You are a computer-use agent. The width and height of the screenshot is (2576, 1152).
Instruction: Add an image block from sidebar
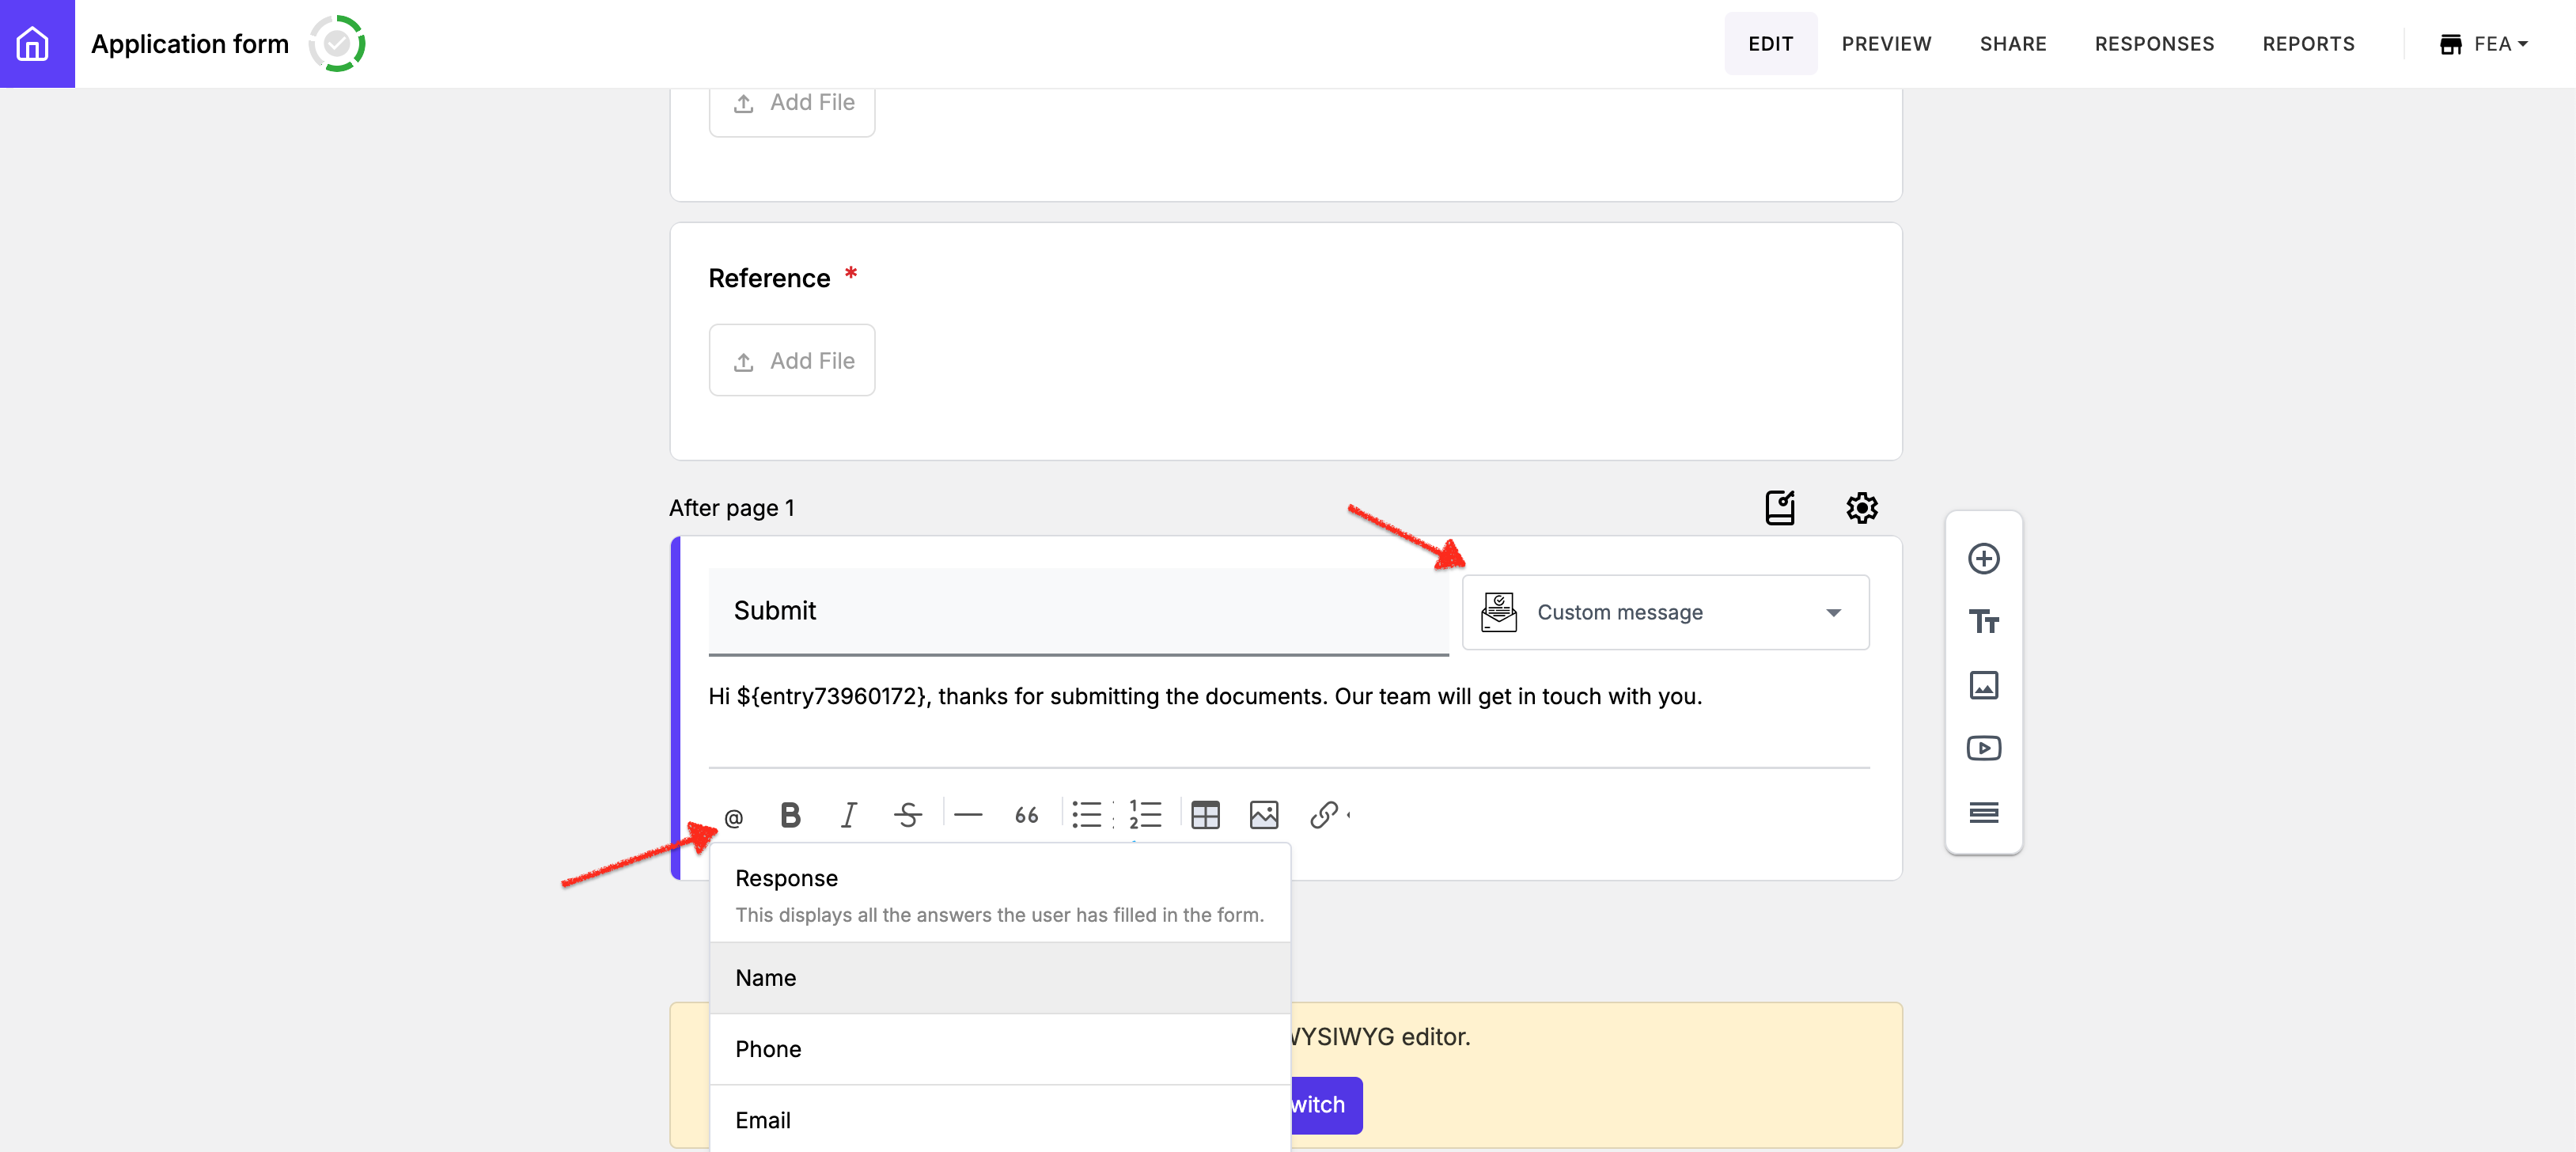tap(1984, 685)
